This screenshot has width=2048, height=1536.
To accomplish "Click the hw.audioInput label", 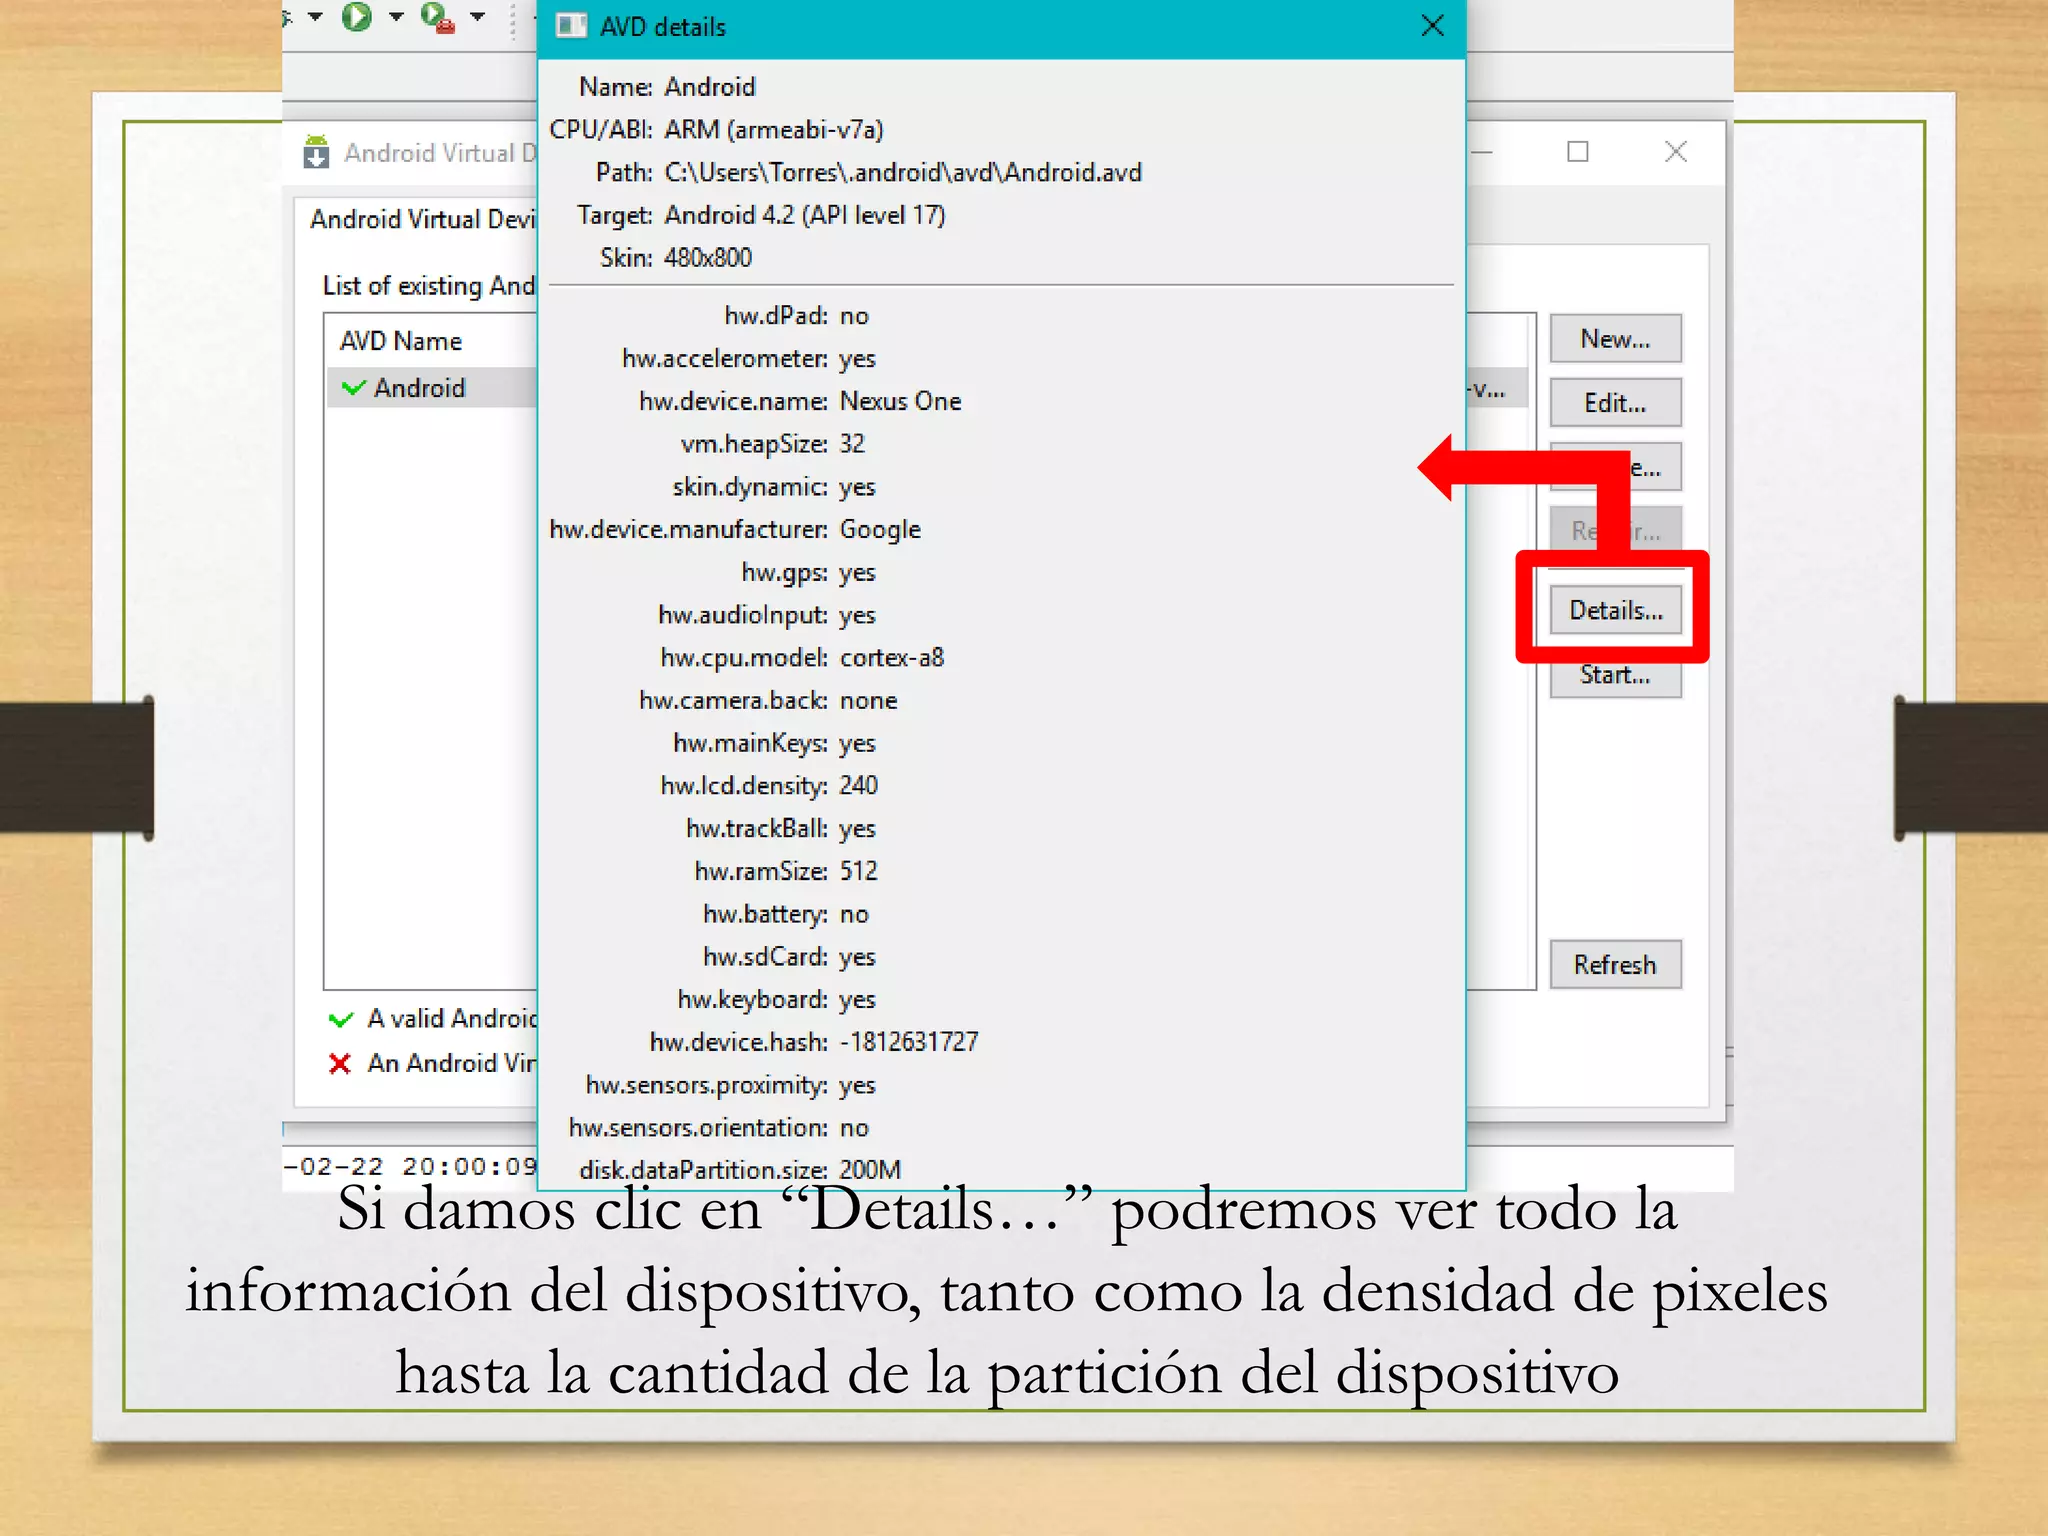I will pos(743,615).
